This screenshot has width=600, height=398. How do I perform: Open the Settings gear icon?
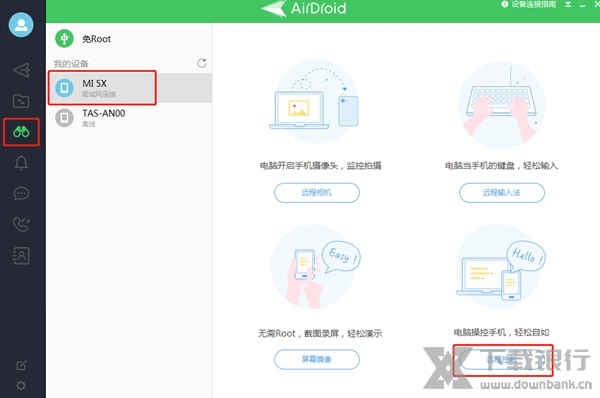point(21,385)
